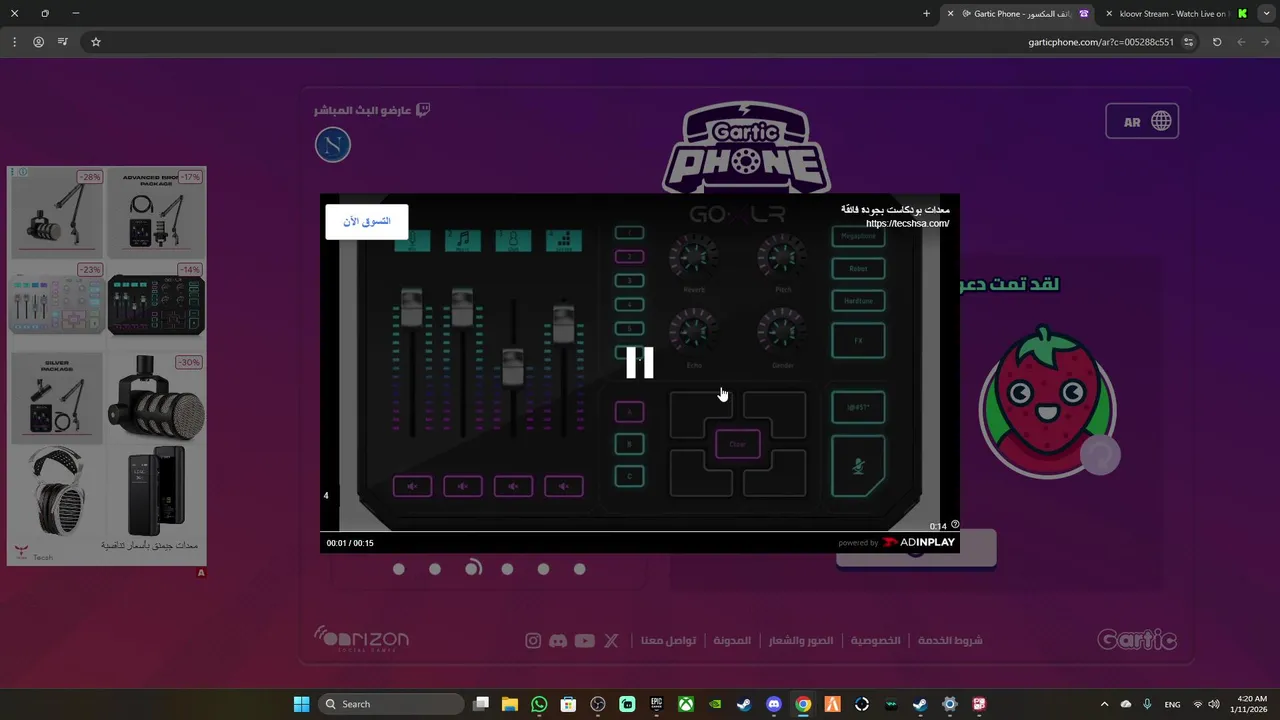Viewport: 1280px width, 720px height.
Task: Pause the ad video with the pause button
Action: pos(640,363)
